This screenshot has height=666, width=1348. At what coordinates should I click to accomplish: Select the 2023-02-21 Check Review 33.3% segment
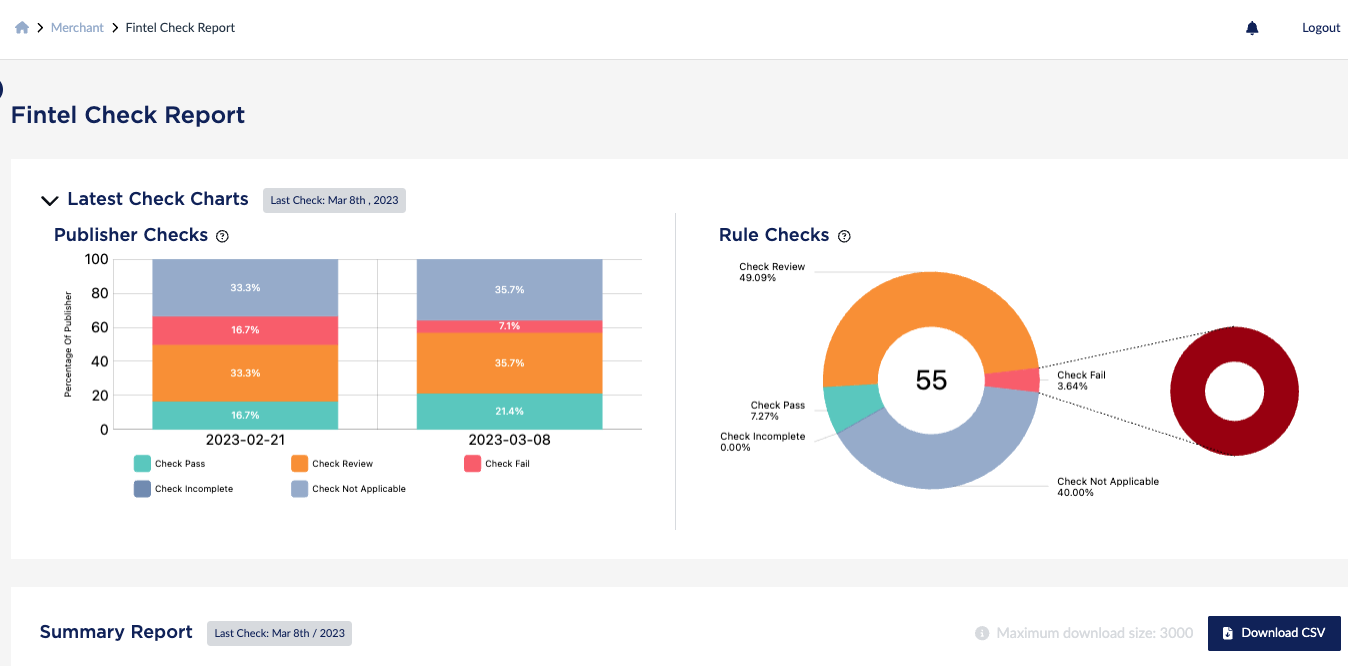(245, 373)
